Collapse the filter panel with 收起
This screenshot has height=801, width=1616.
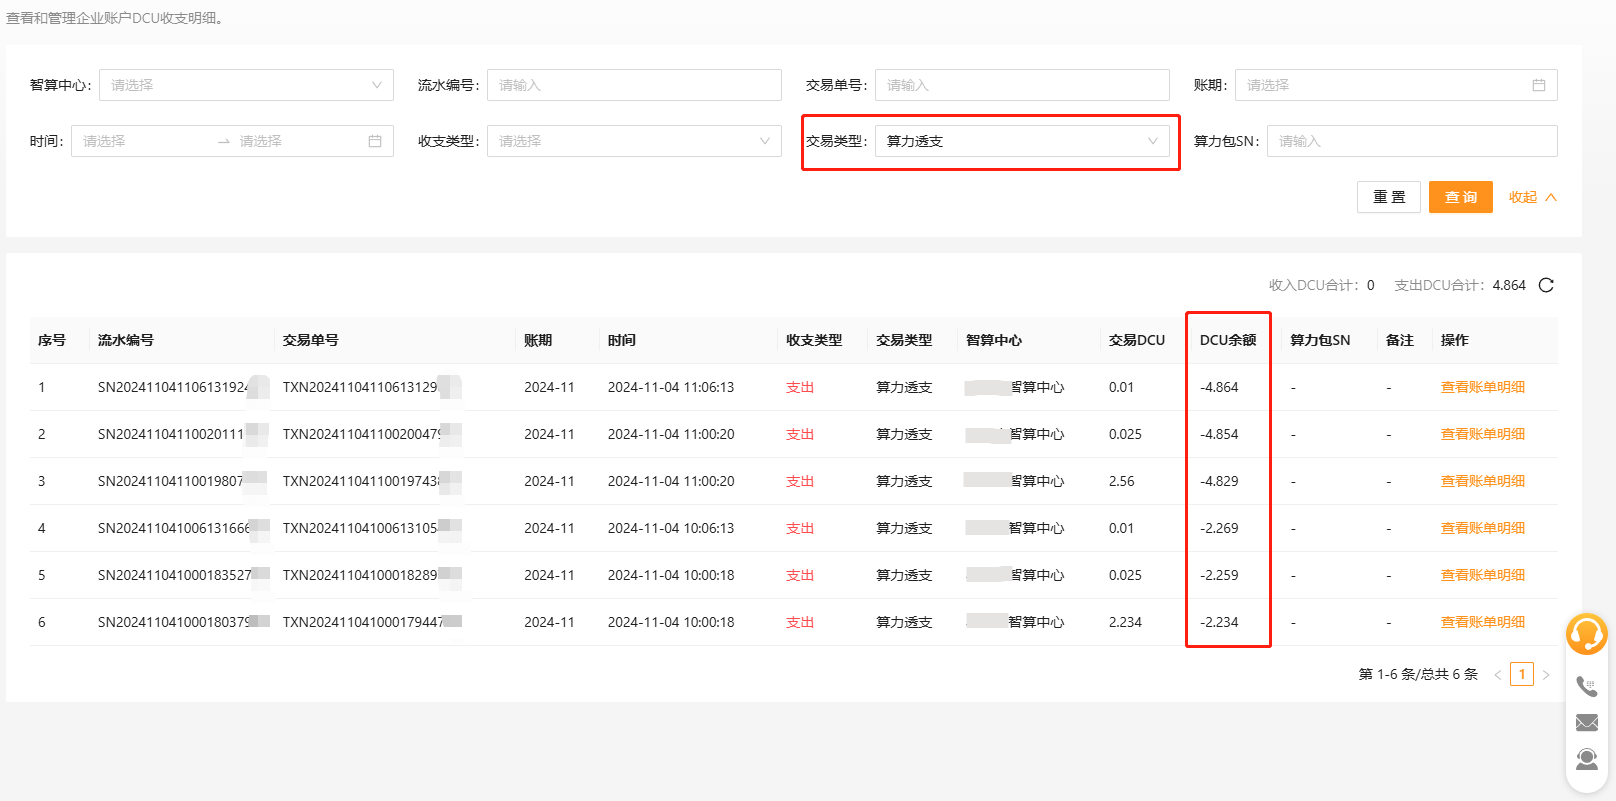(x=1532, y=197)
